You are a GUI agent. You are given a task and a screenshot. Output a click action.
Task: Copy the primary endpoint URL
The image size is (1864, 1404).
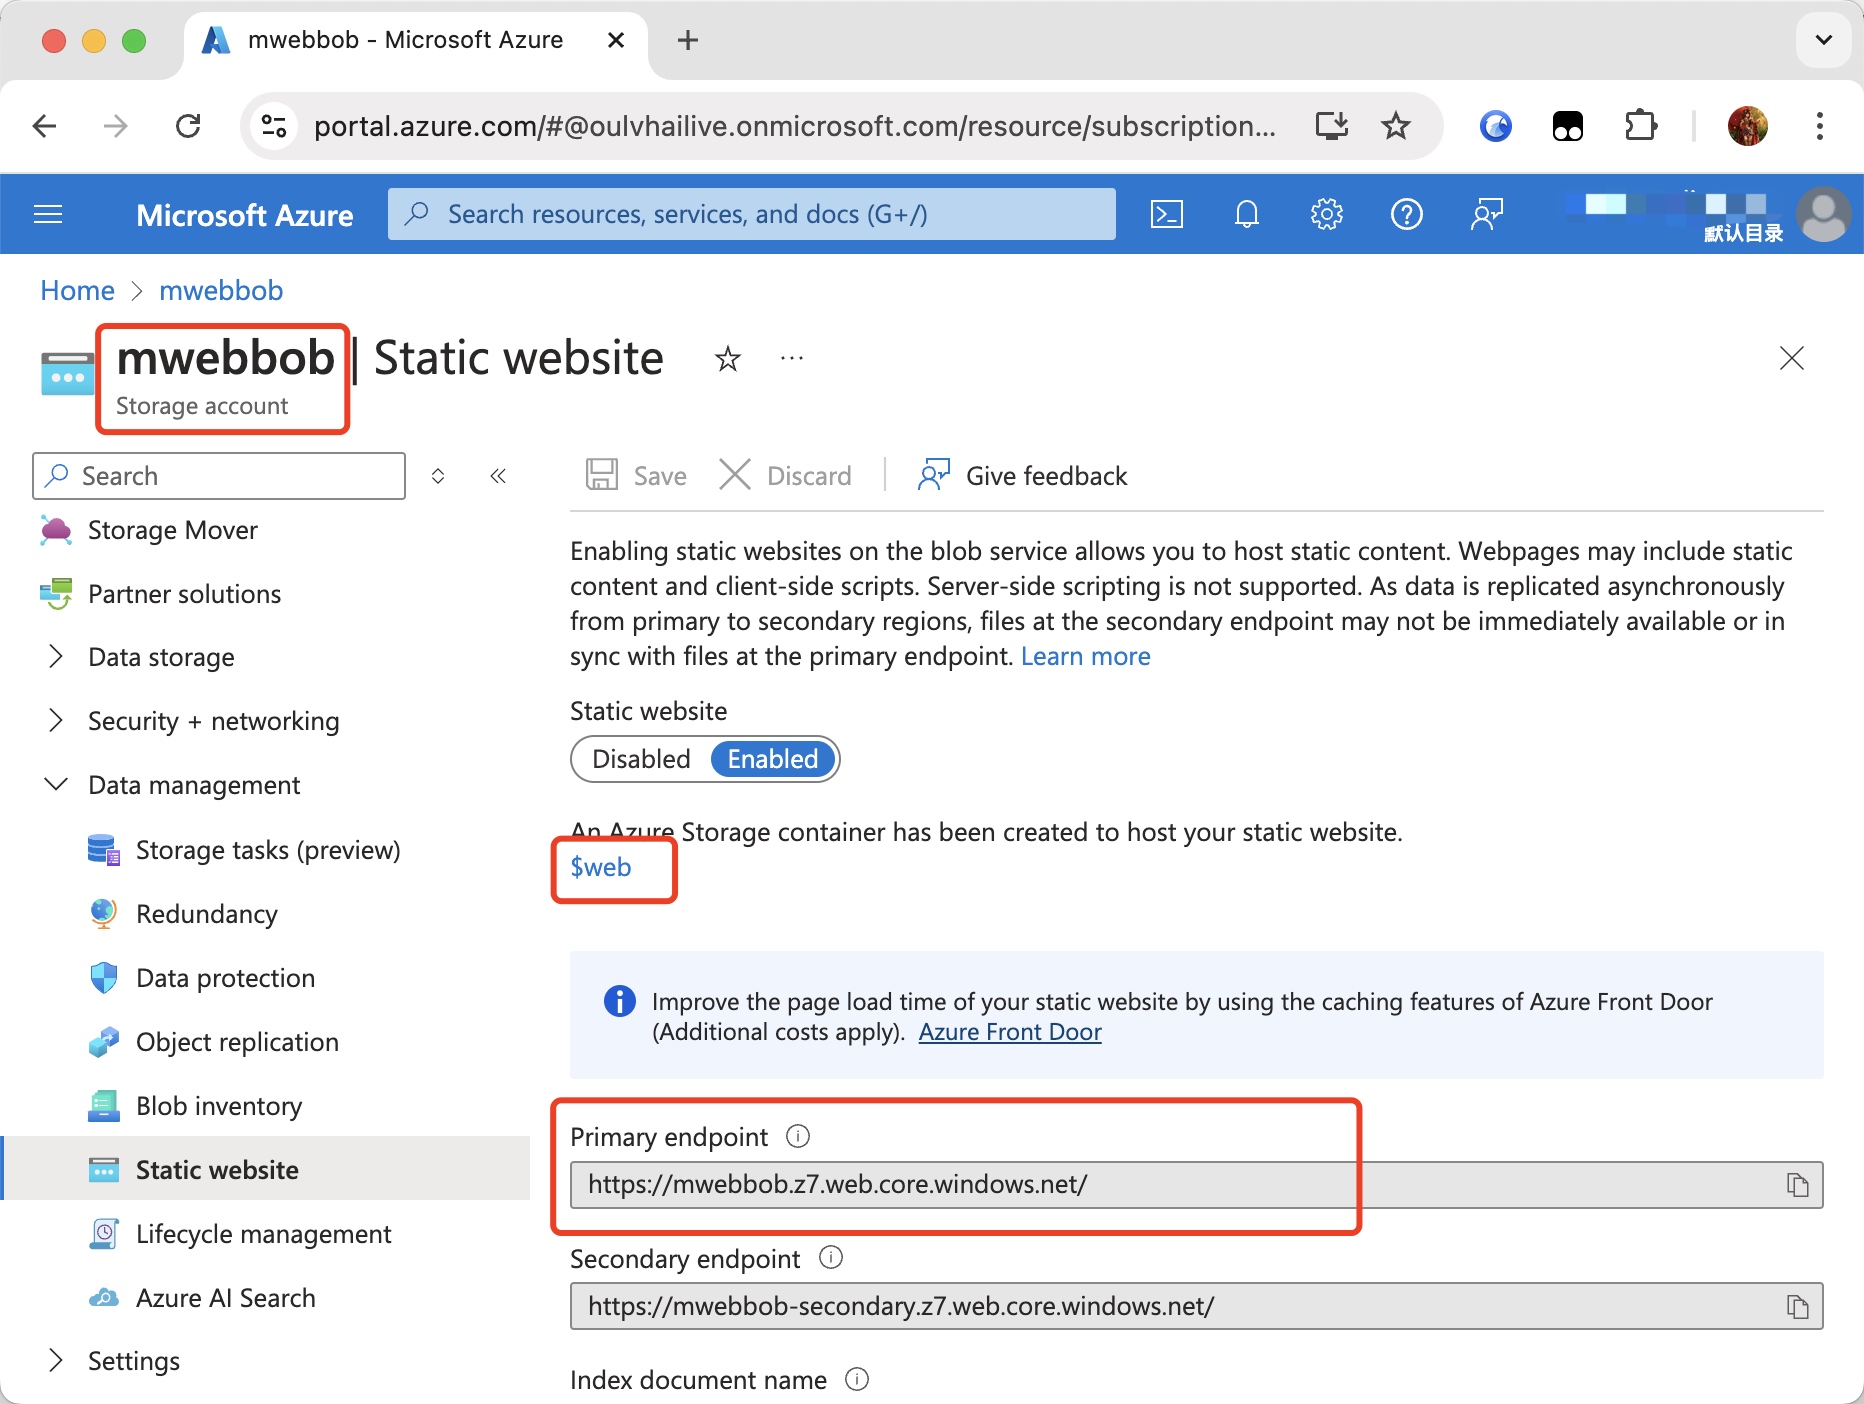(x=1797, y=1185)
